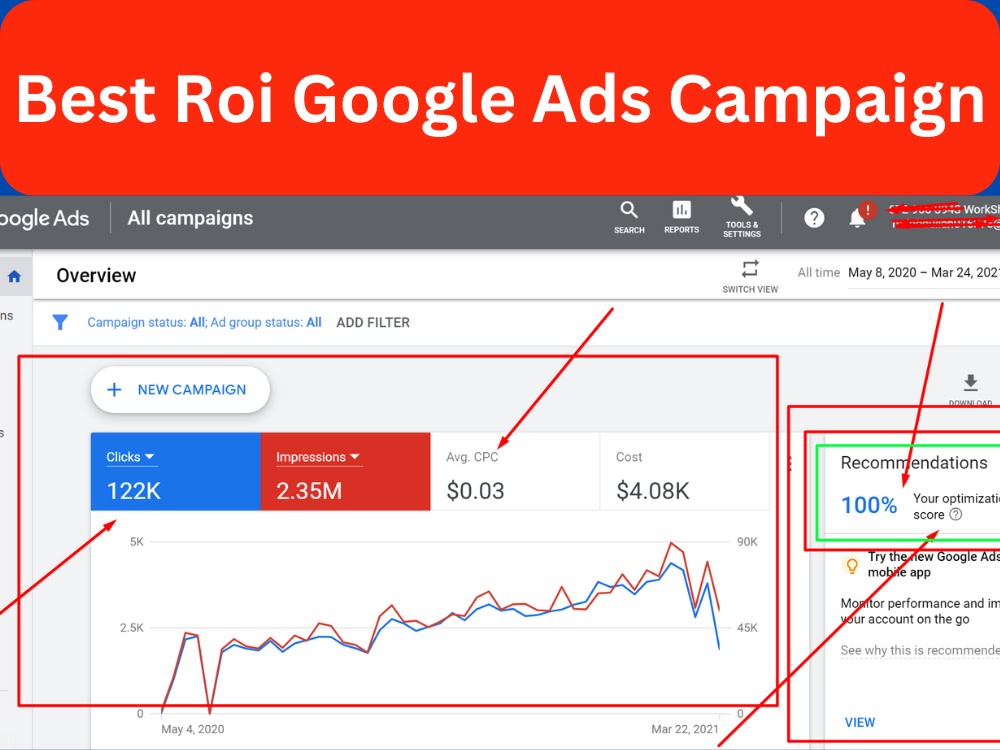Open the Clicks metric dropdown
Screen dimensions: 1000x750
pos(130,457)
